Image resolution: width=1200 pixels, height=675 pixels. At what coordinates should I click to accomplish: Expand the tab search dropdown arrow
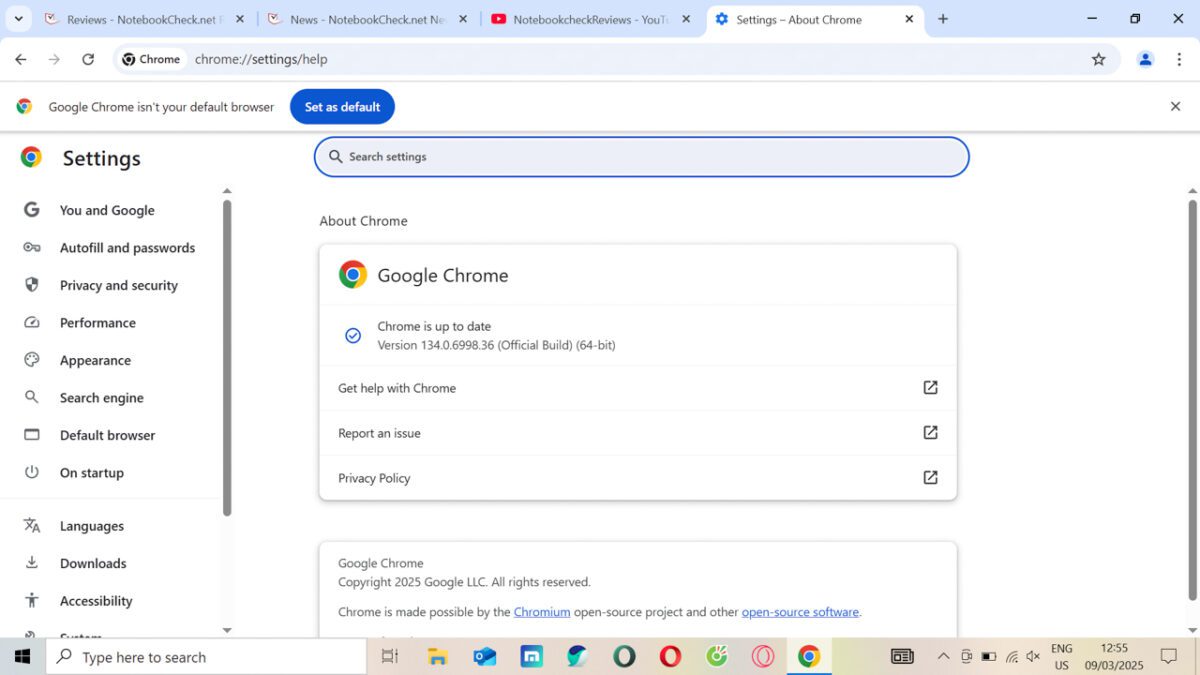click(18, 19)
